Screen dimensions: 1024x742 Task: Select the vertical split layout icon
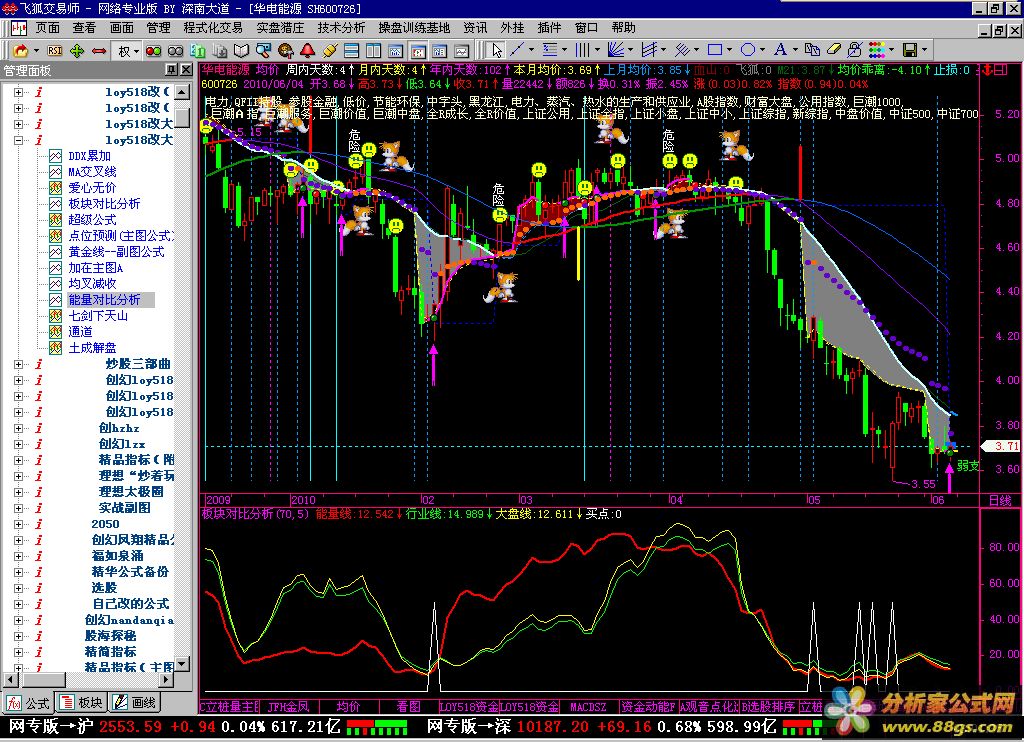coord(374,50)
